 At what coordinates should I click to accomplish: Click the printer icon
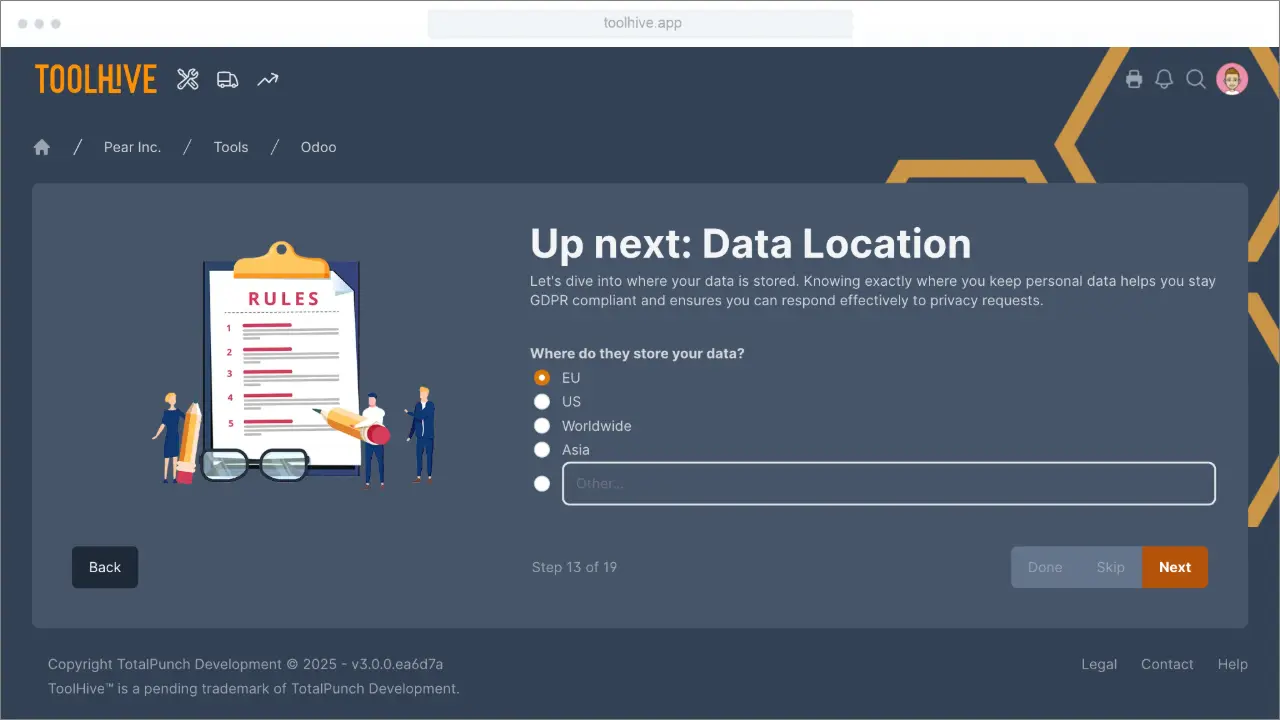[x=1134, y=79]
